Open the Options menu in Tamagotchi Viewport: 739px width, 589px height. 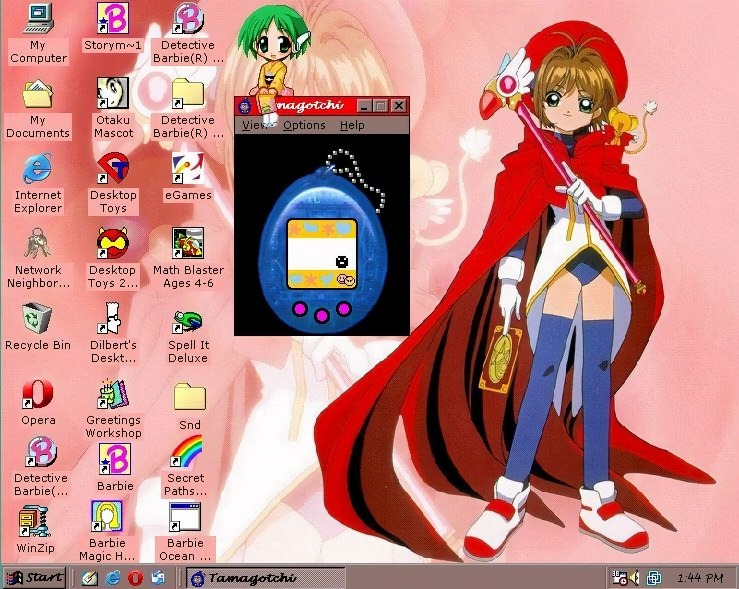304,125
